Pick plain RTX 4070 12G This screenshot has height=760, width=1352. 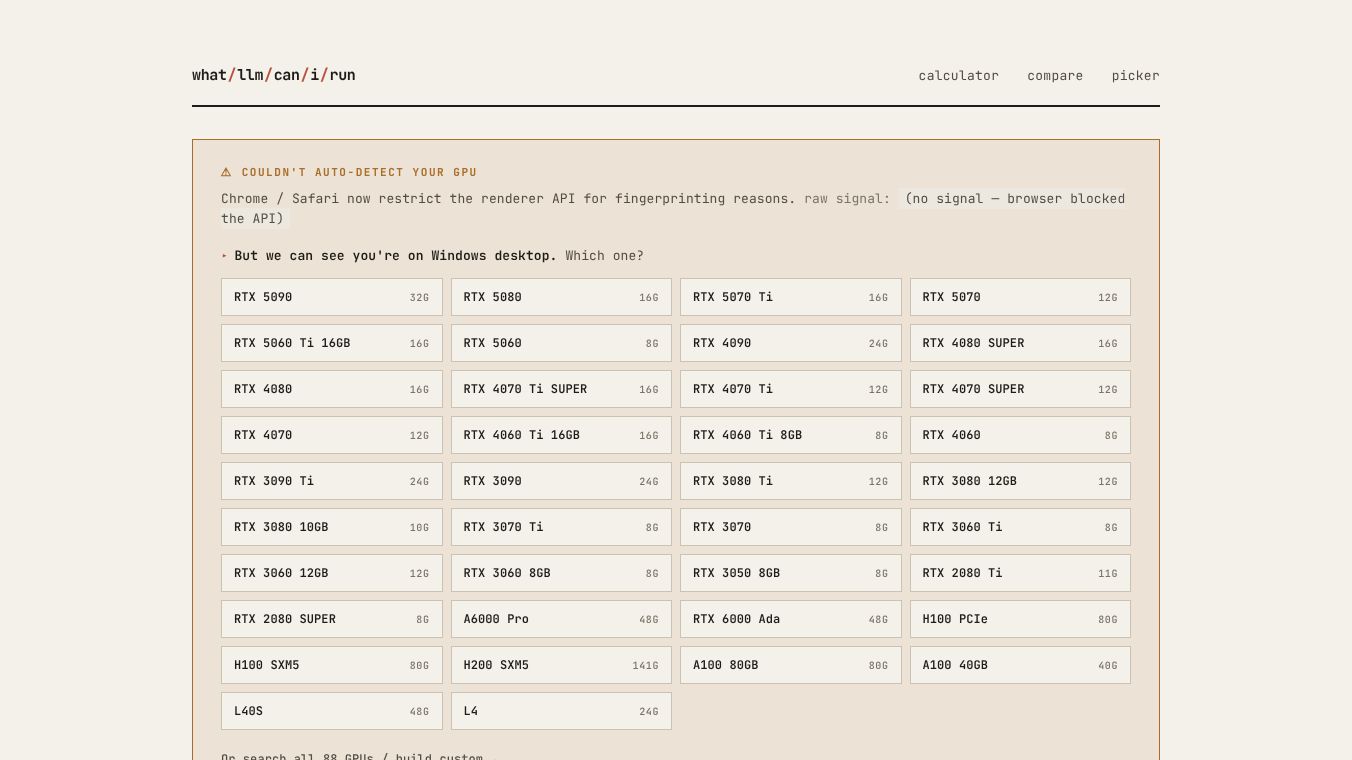(x=332, y=435)
